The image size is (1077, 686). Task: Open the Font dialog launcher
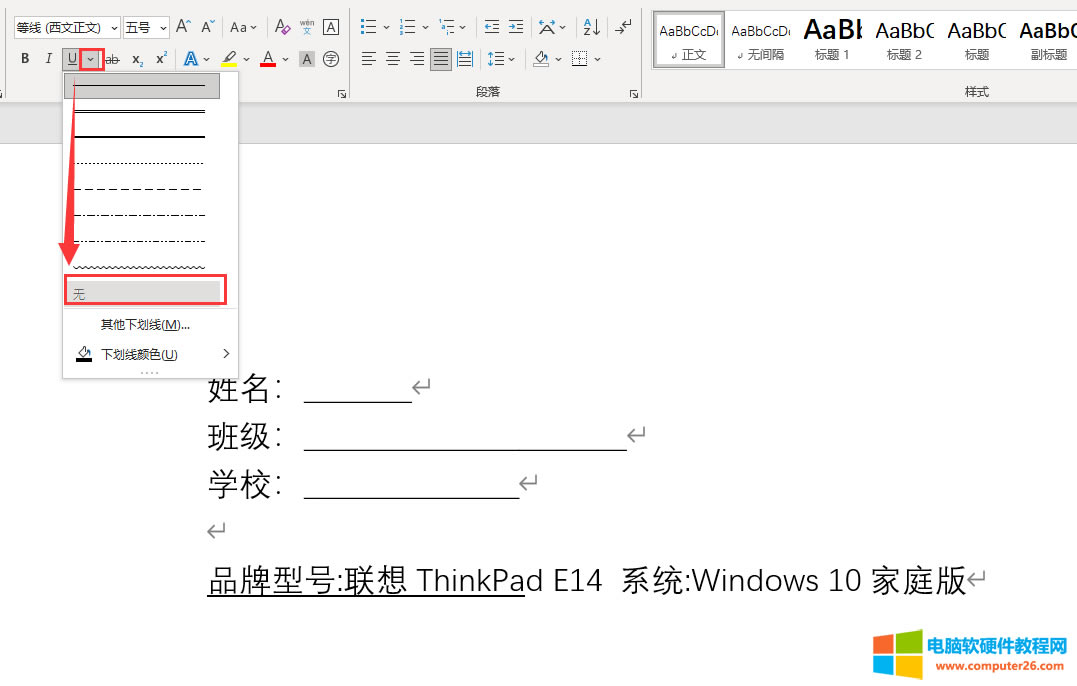[342, 94]
